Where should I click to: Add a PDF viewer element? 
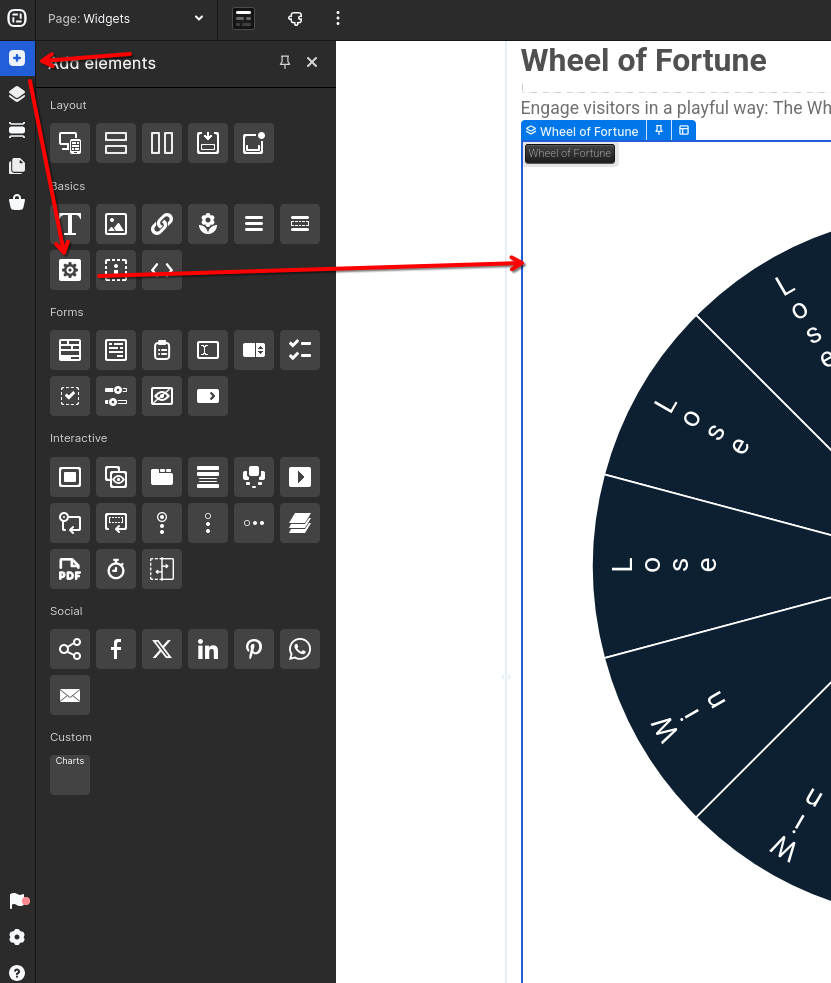pos(70,568)
